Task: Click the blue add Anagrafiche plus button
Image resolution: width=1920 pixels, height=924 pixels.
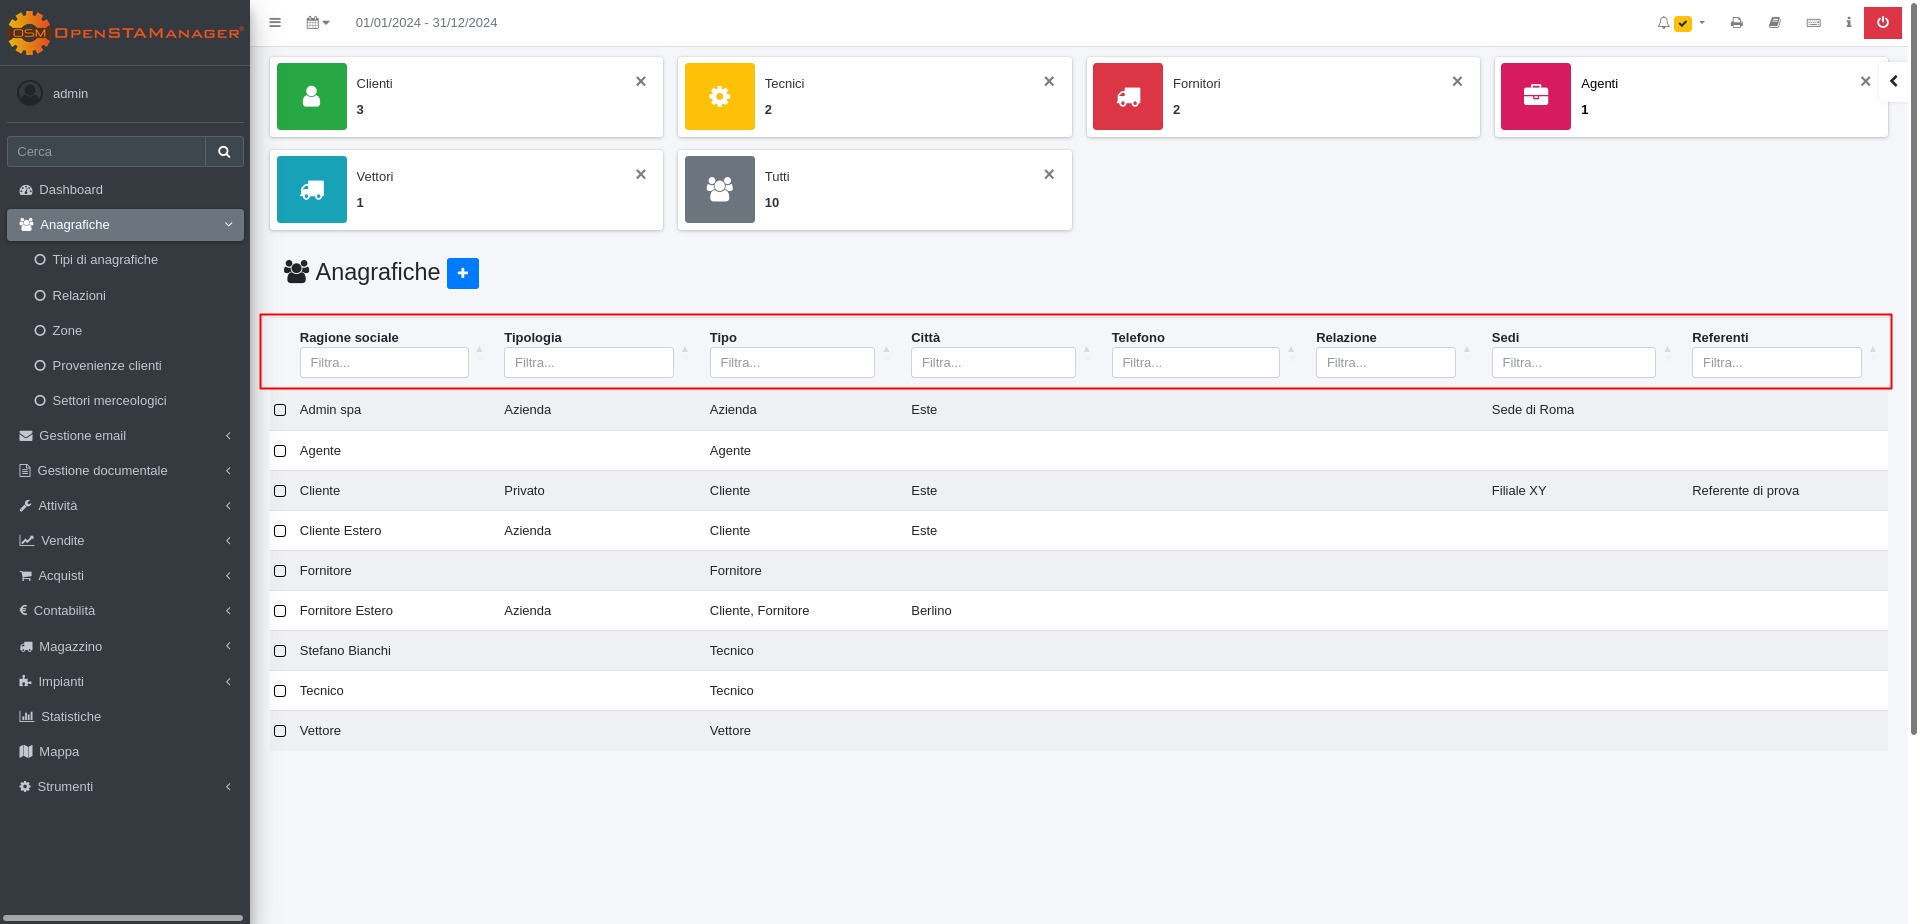Action: pyautogui.click(x=462, y=273)
